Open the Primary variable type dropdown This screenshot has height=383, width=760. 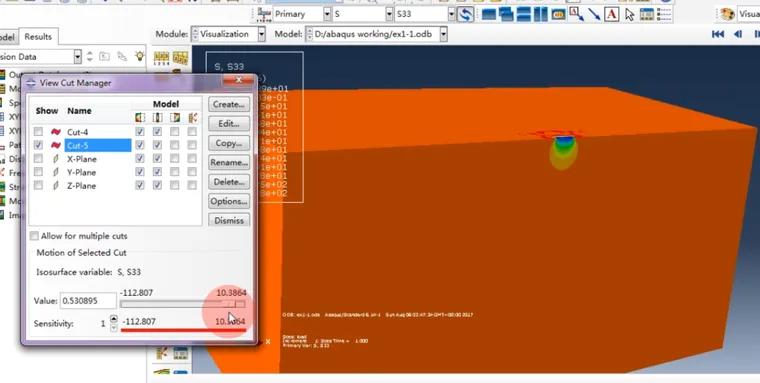[327, 15]
